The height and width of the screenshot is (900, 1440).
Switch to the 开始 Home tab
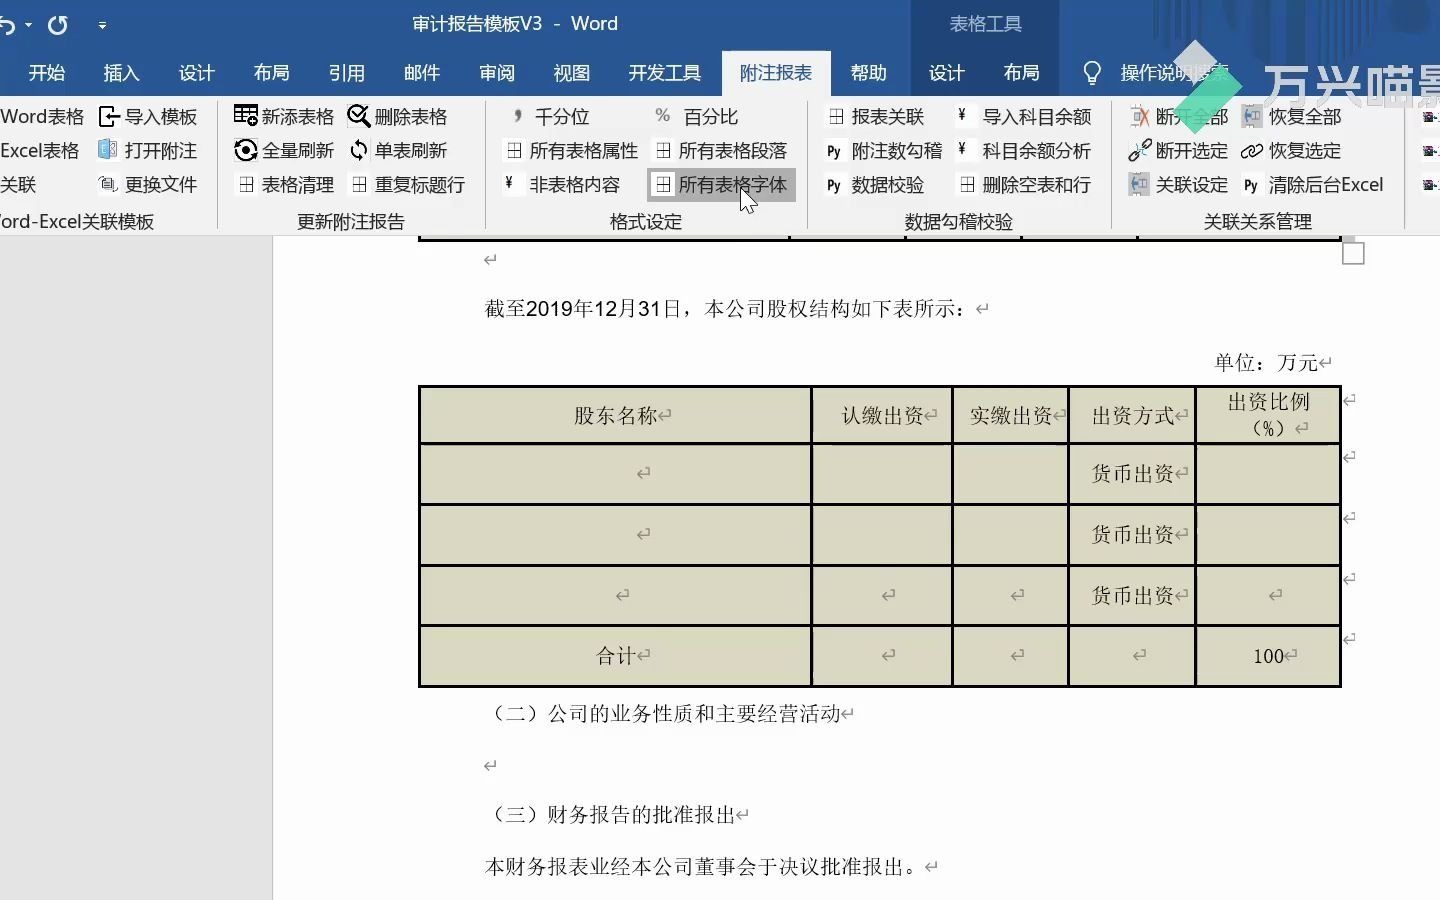(x=47, y=73)
